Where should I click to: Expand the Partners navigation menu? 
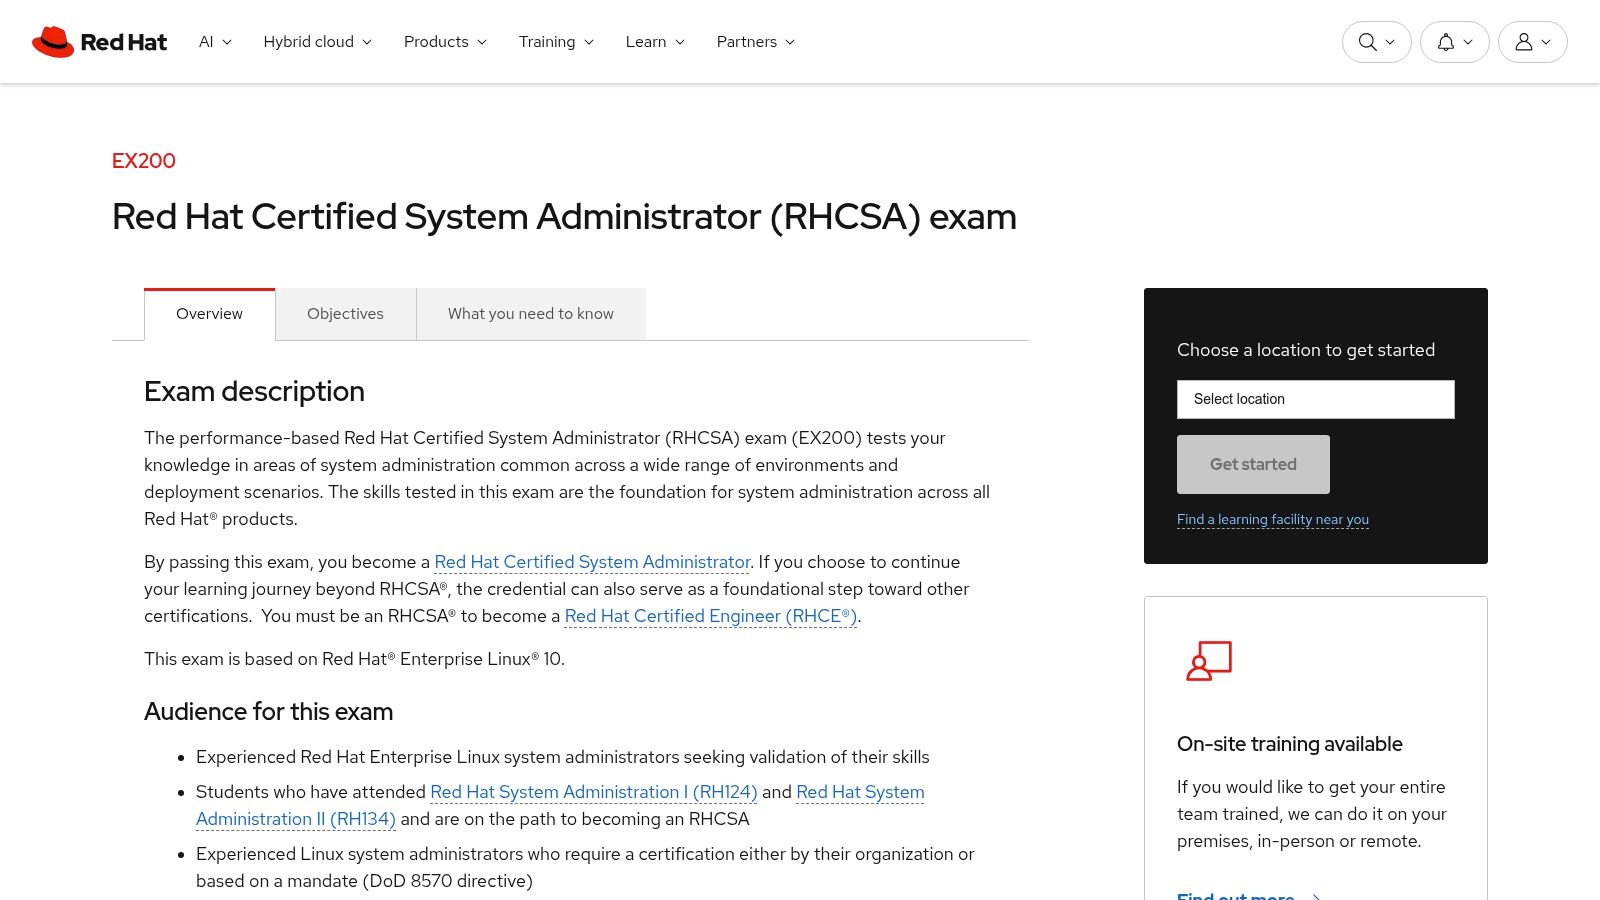pos(756,42)
